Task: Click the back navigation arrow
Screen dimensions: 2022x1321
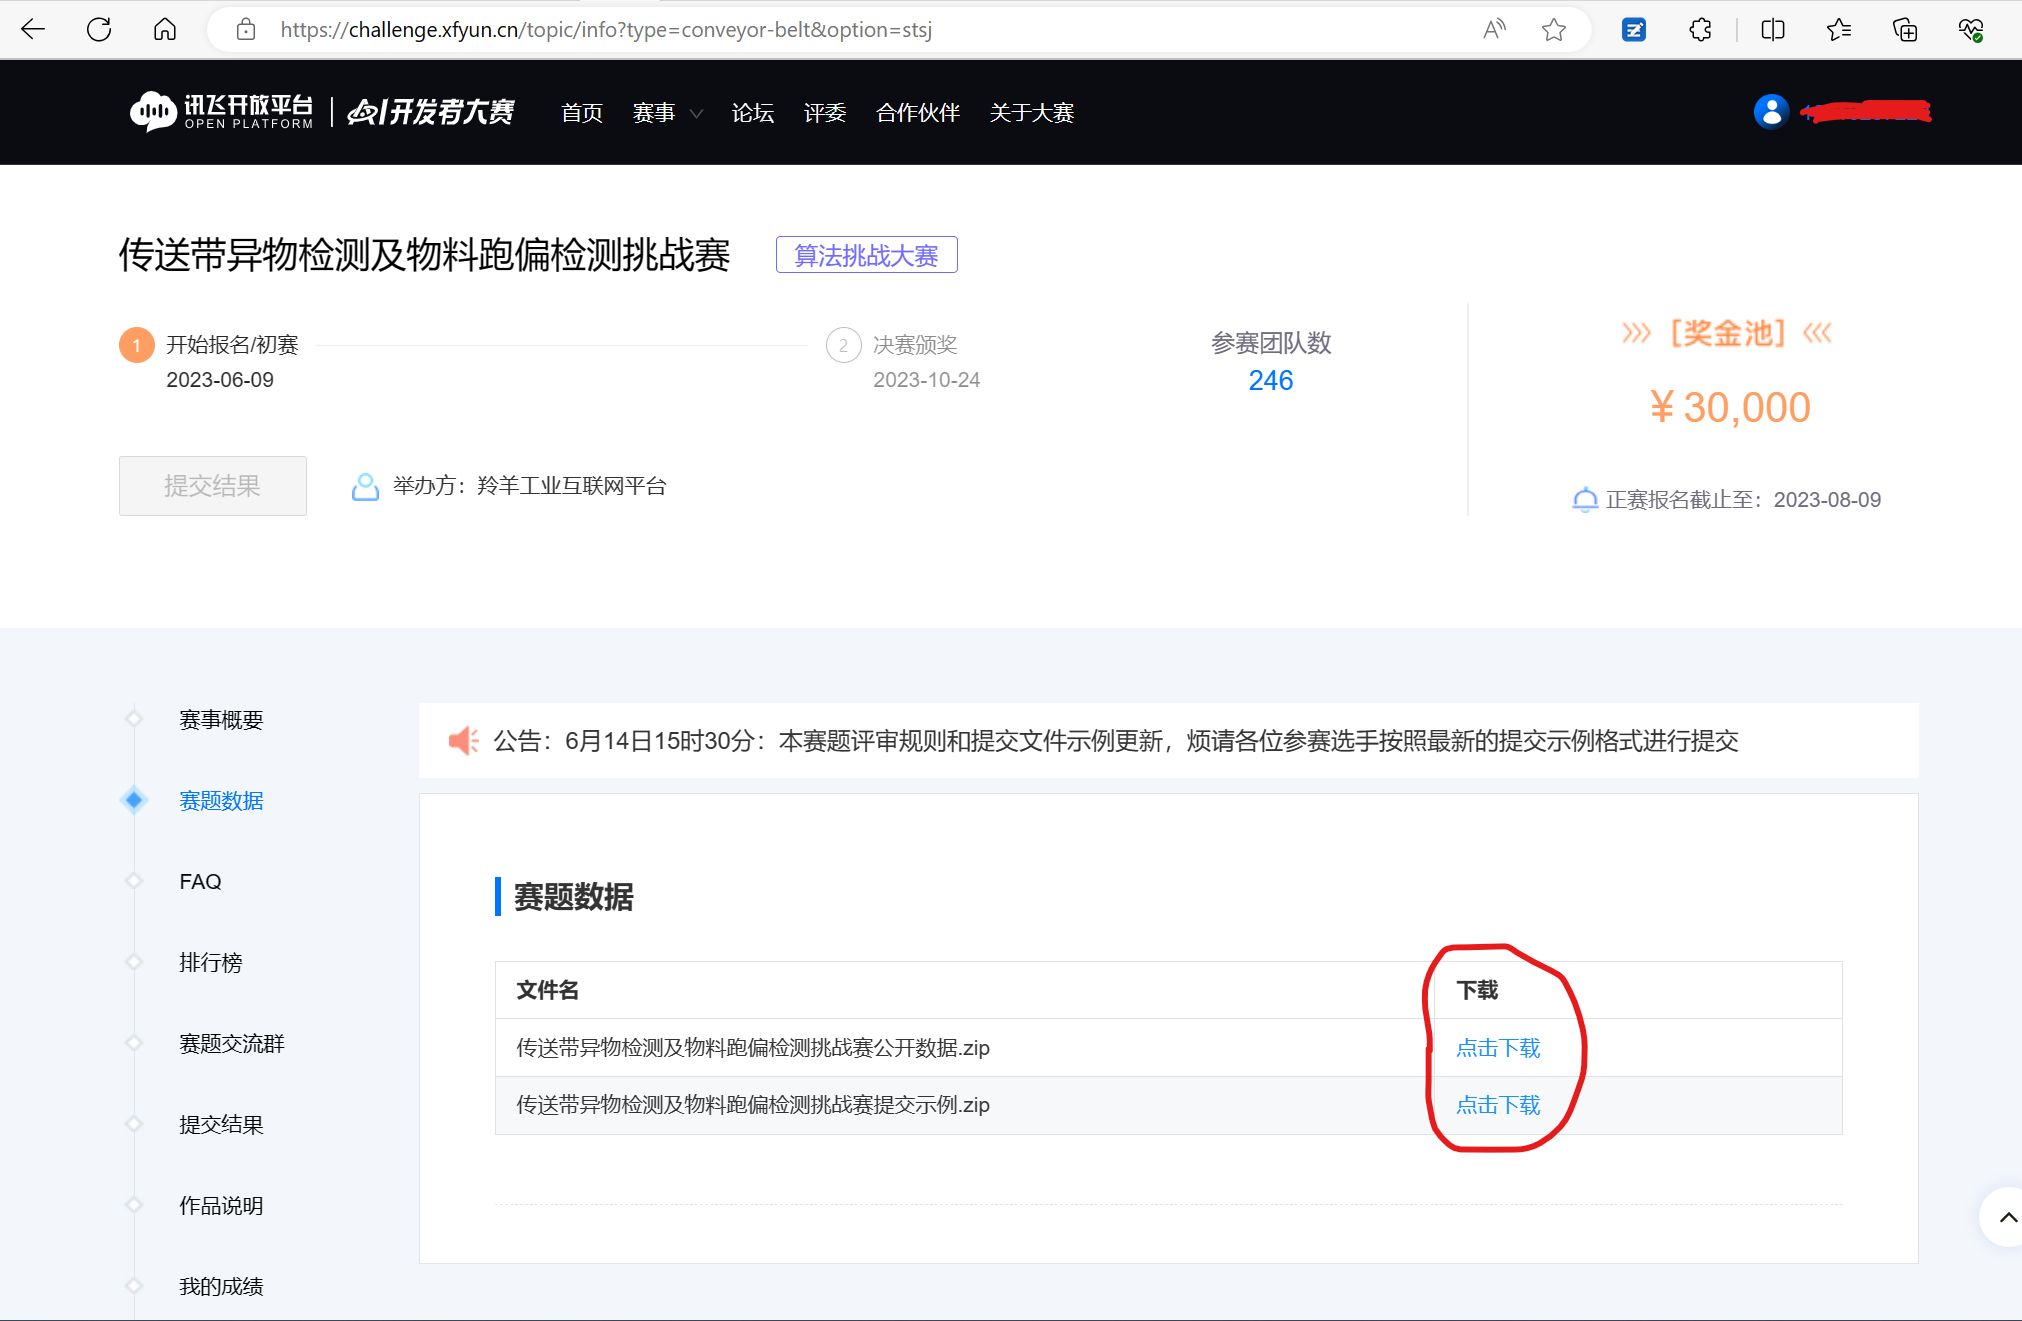Action: 33,29
